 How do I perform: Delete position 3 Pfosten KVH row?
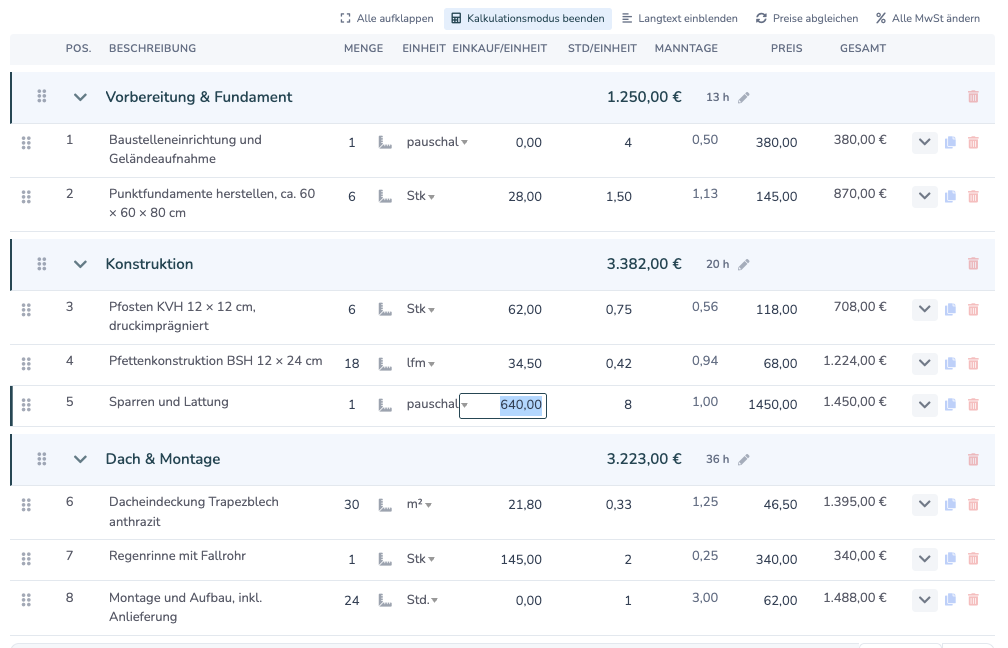(973, 309)
